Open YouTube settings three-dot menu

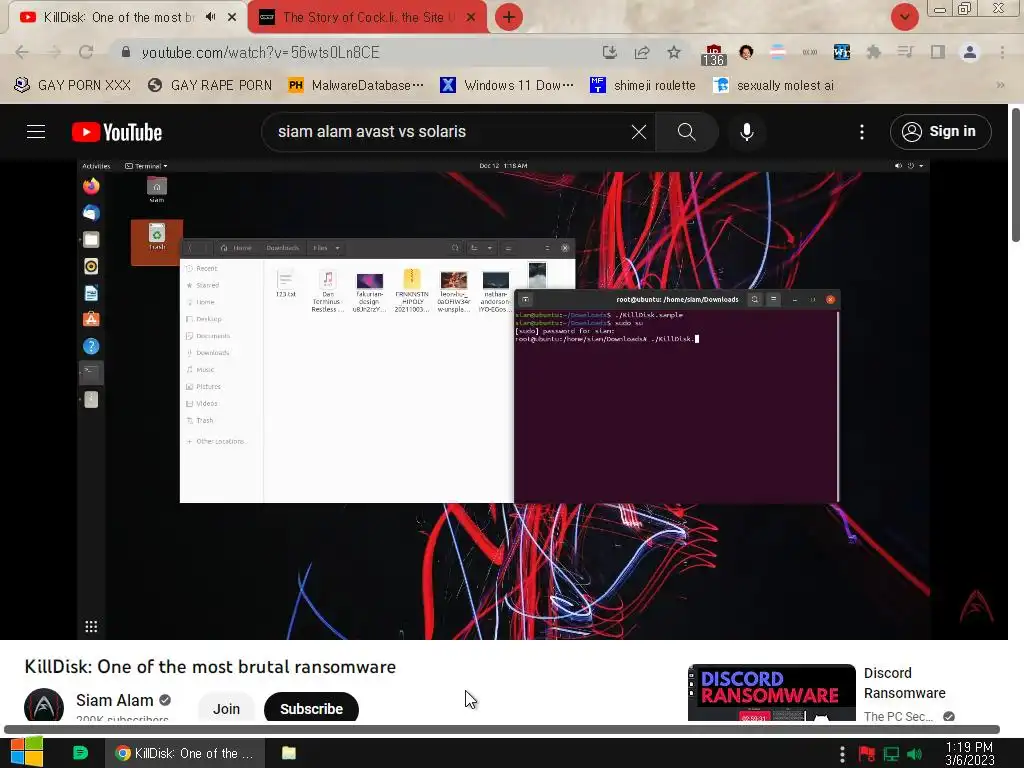pyautogui.click(x=861, y=132)
